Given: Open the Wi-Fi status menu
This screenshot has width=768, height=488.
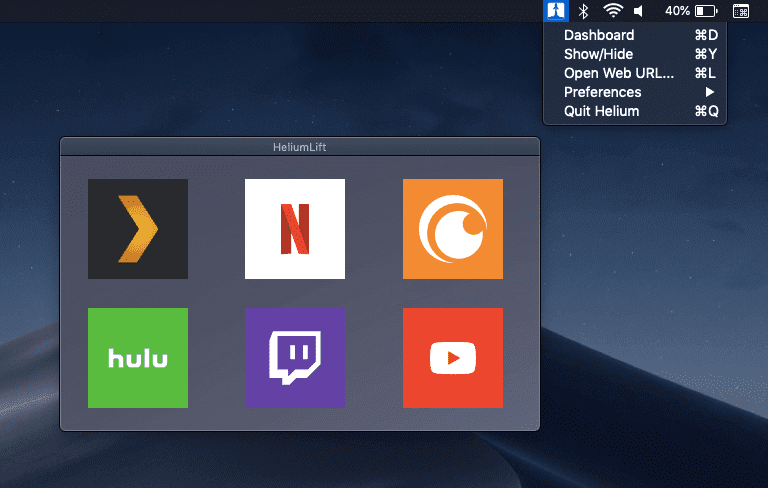Looking at the screenshot, I should [x=613, y=10].
